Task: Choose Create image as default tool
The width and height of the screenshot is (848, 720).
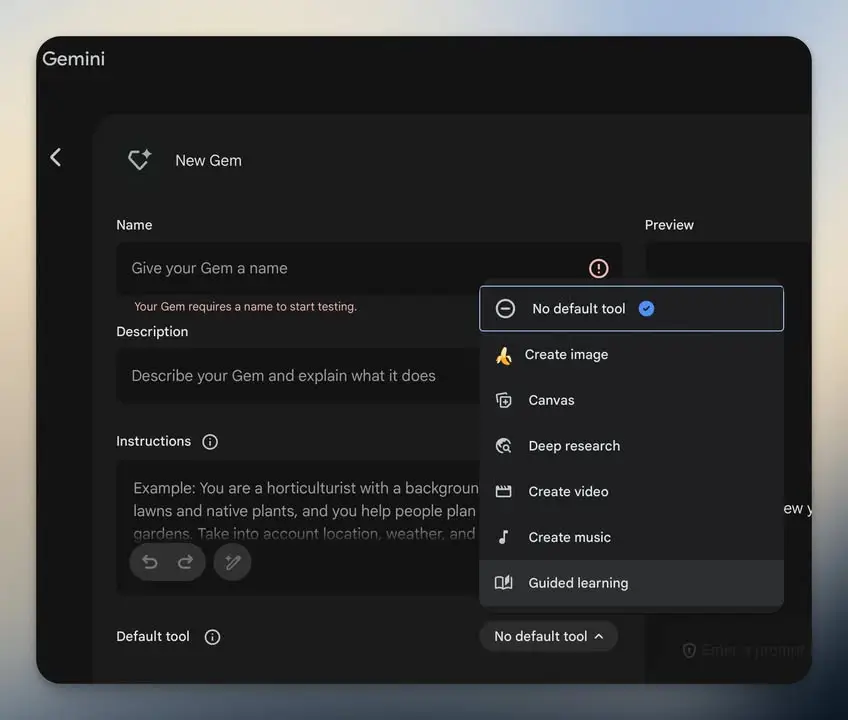Action: coord(631,355)
